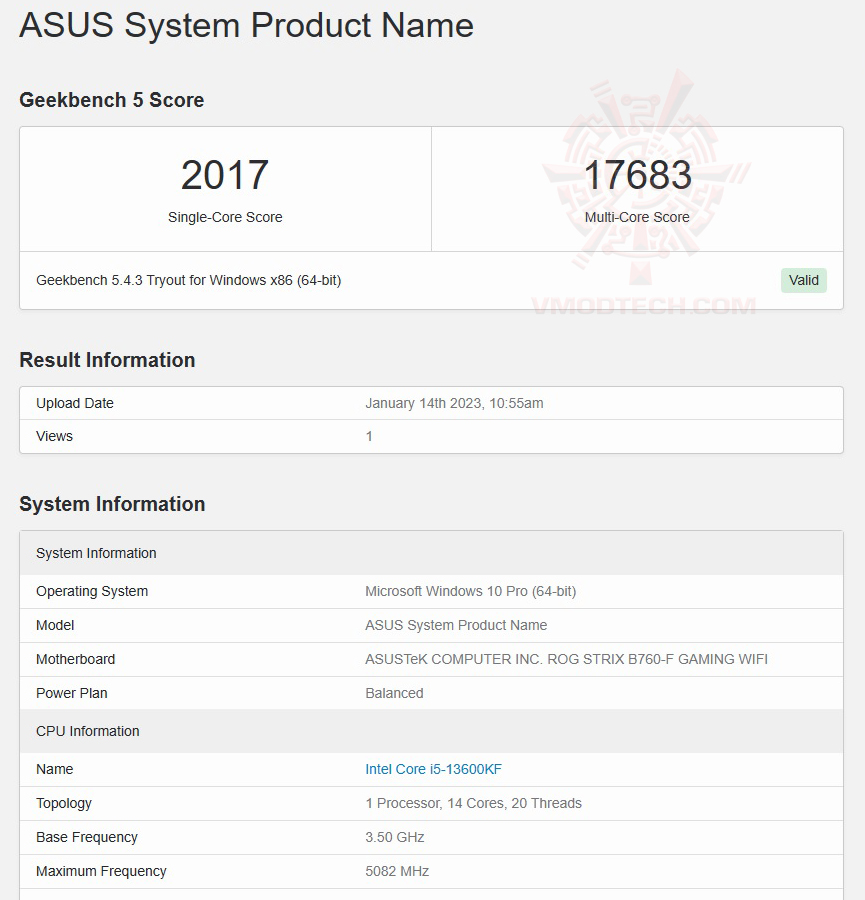
Task: Expand the CPU Information section
Action: click(x=87, y=731)
